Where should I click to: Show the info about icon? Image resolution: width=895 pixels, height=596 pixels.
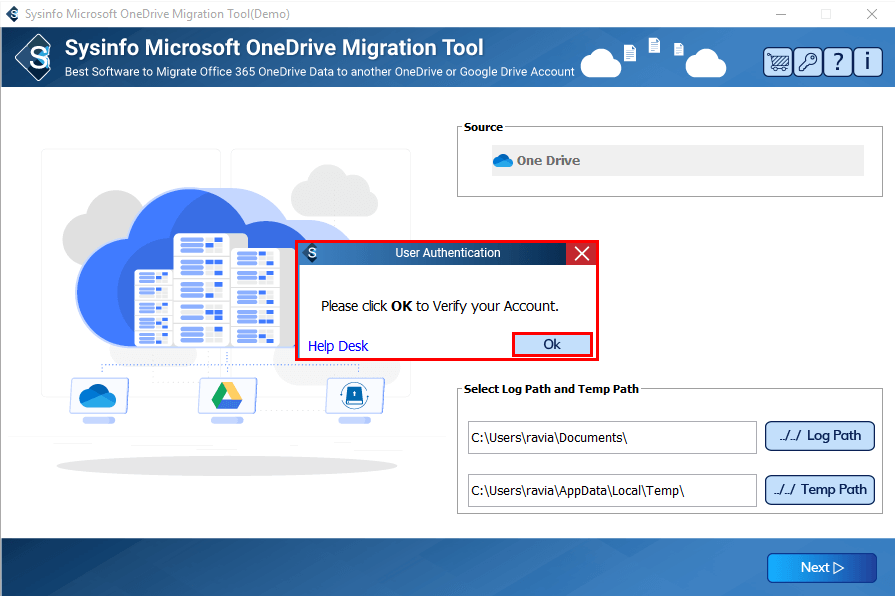[x=868, y=62]
